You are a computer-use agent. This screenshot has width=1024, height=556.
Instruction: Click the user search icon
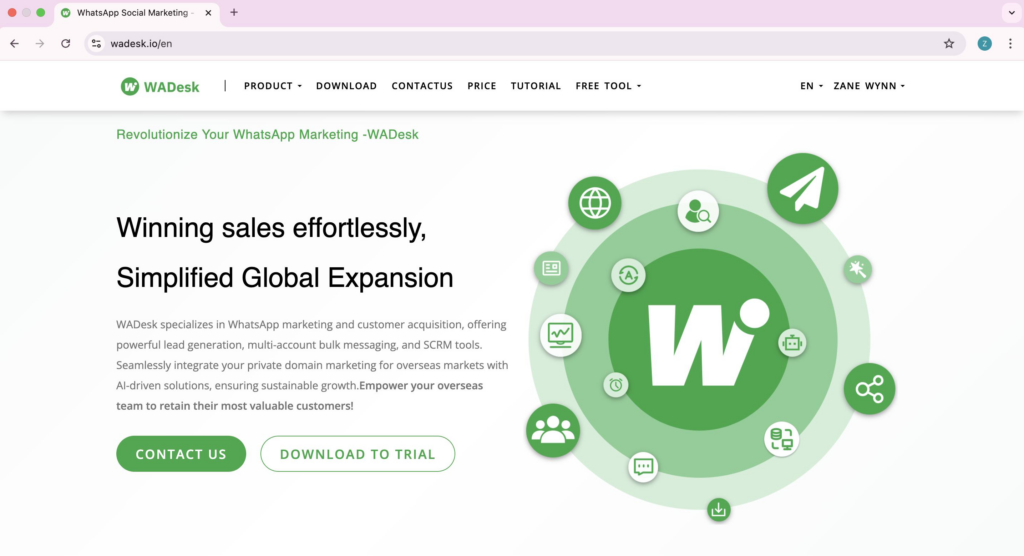698,212
